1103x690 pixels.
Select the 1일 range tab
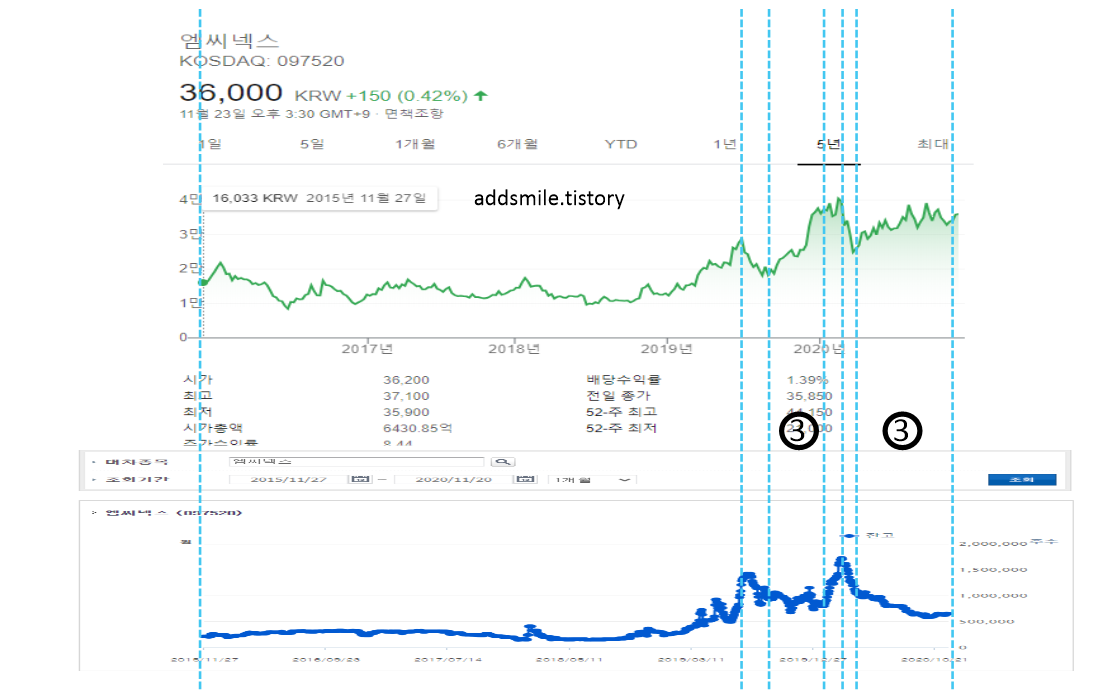point(210,144)
